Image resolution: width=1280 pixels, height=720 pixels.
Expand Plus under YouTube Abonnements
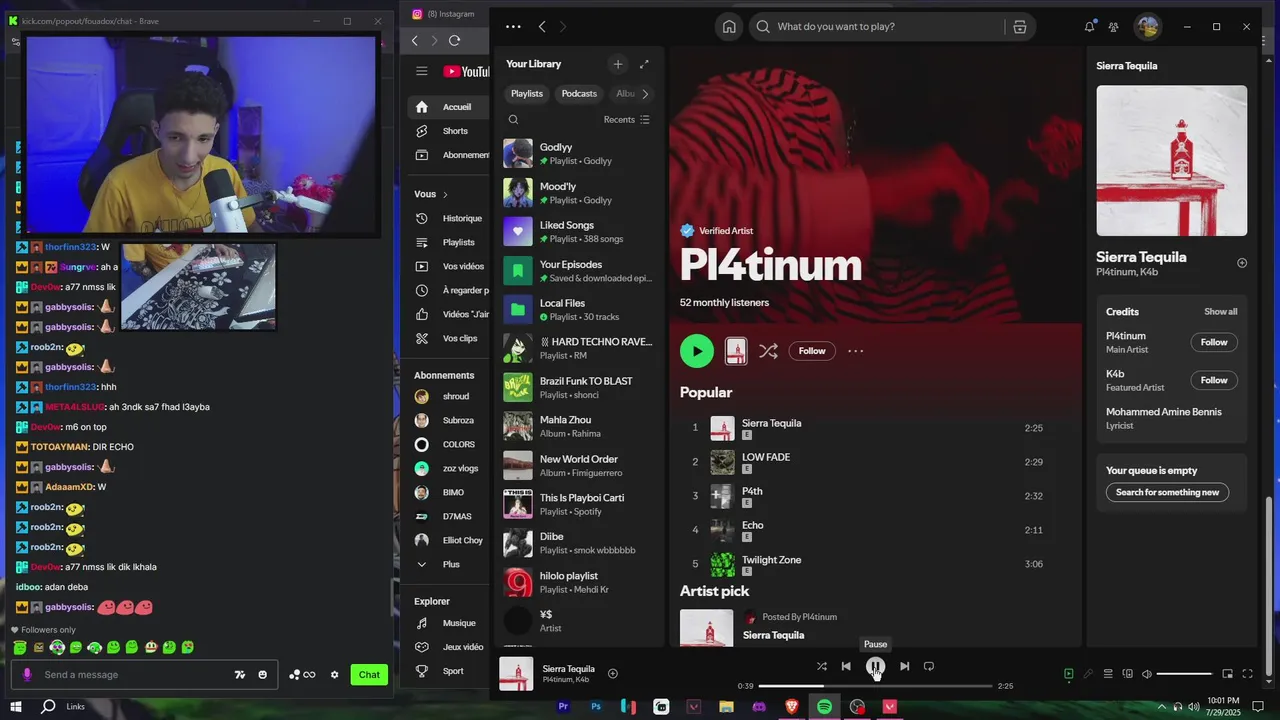click(448, 564)
